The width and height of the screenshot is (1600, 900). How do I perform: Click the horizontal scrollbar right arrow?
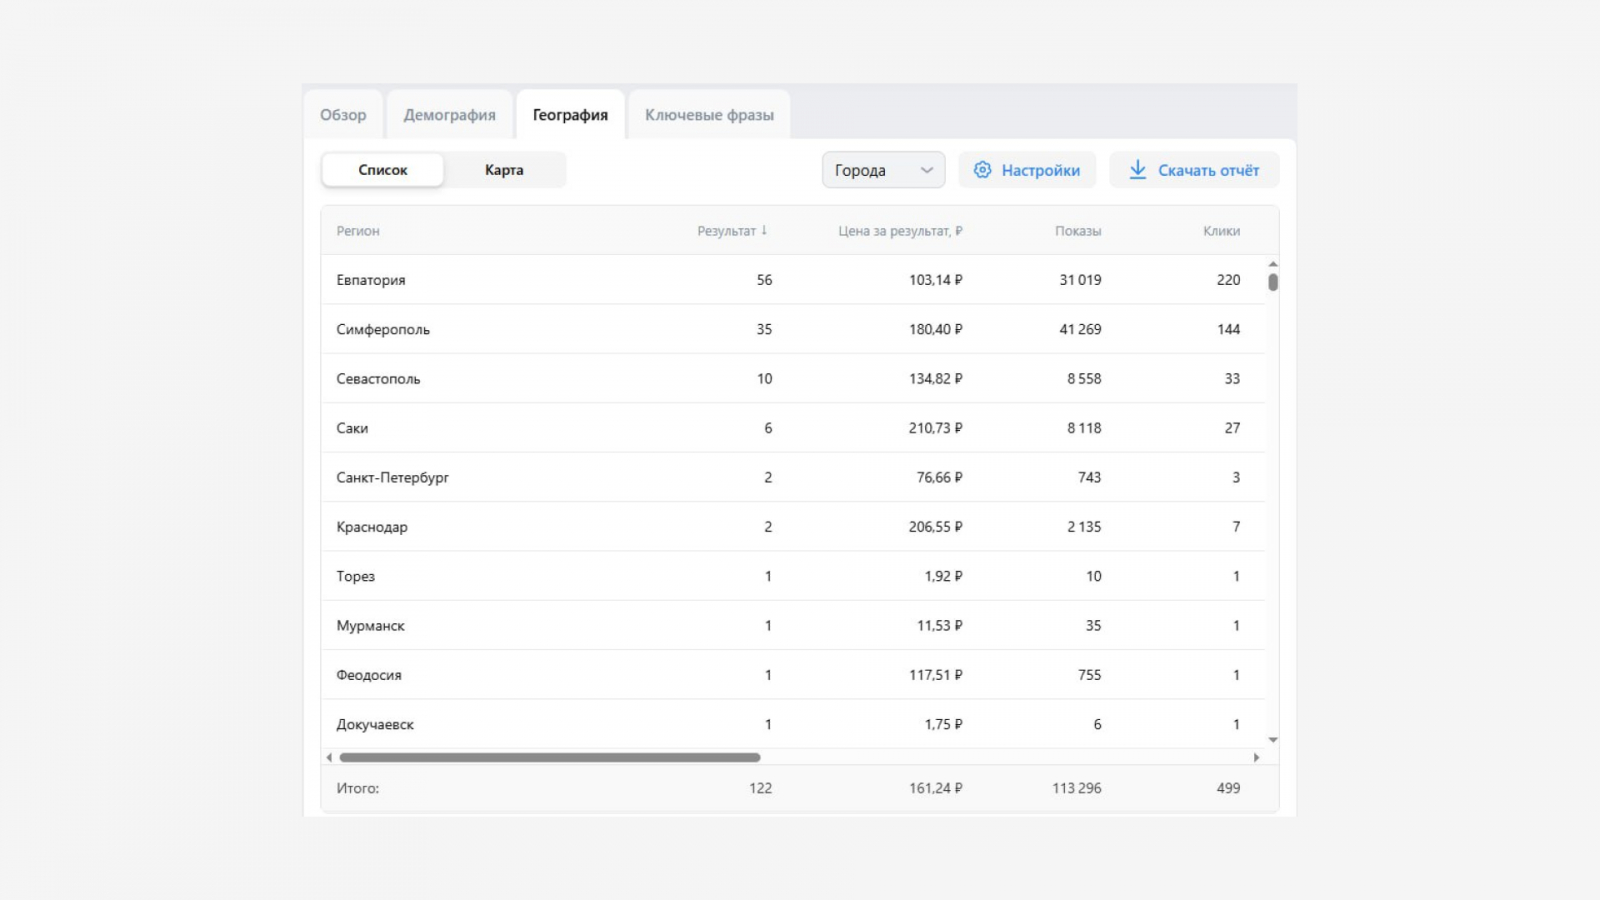pos(1256,758)
